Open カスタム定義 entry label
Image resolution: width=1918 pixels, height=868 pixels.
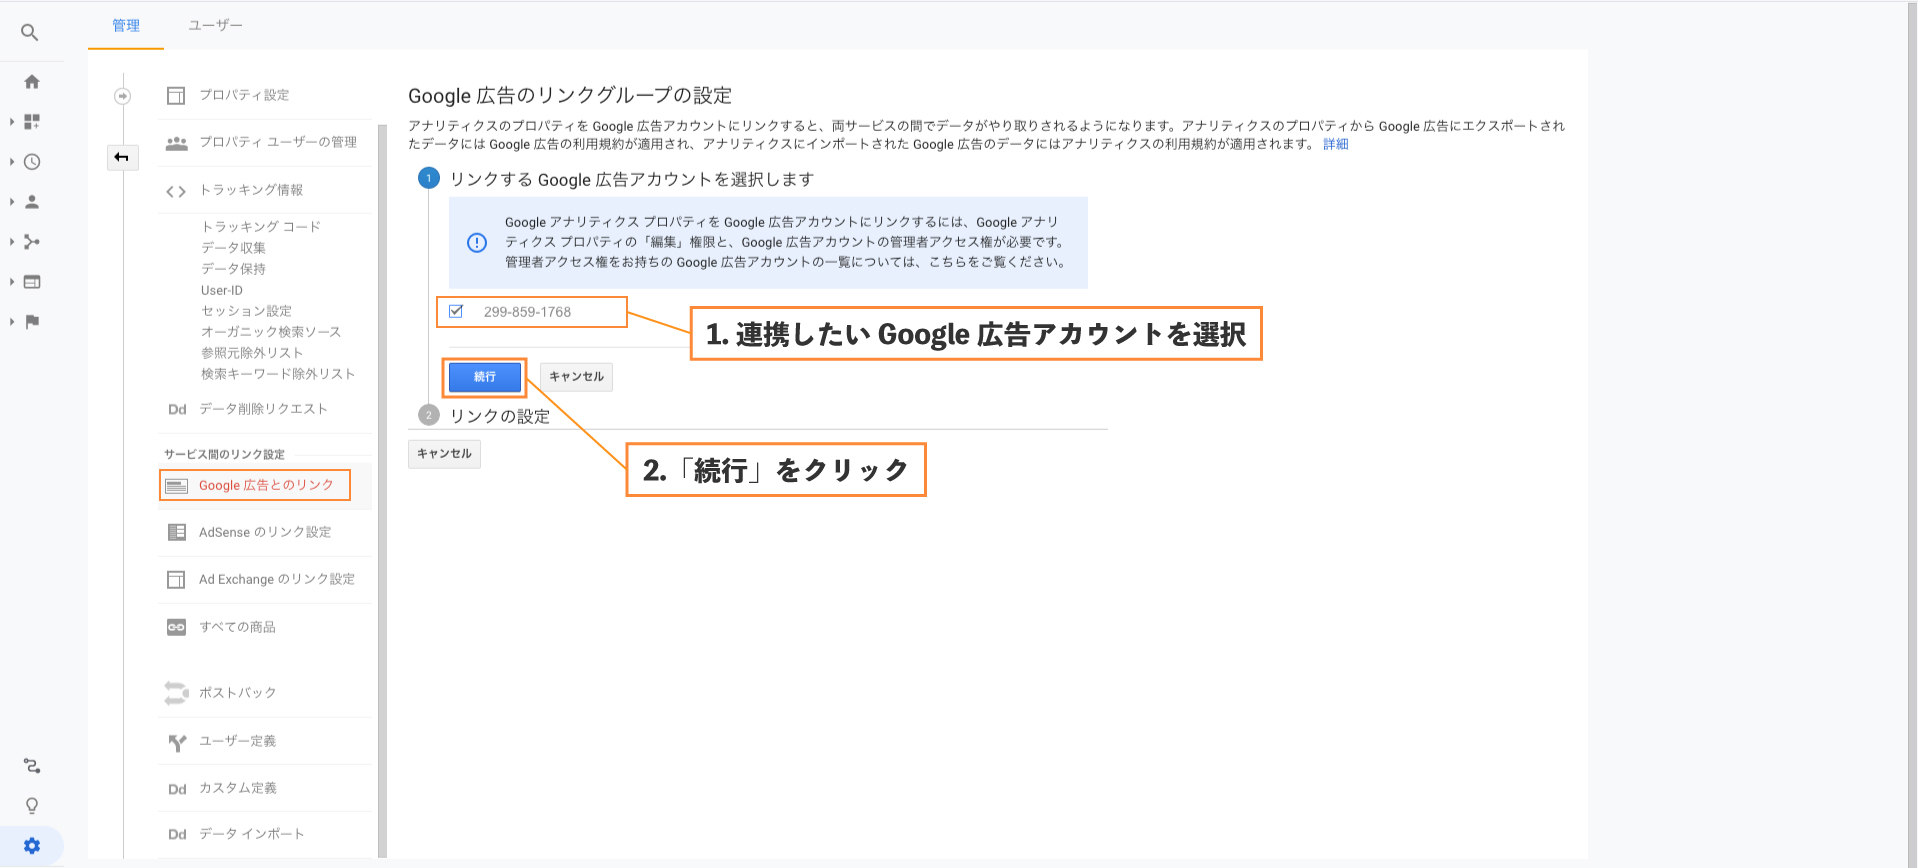(x=238, y=788)
